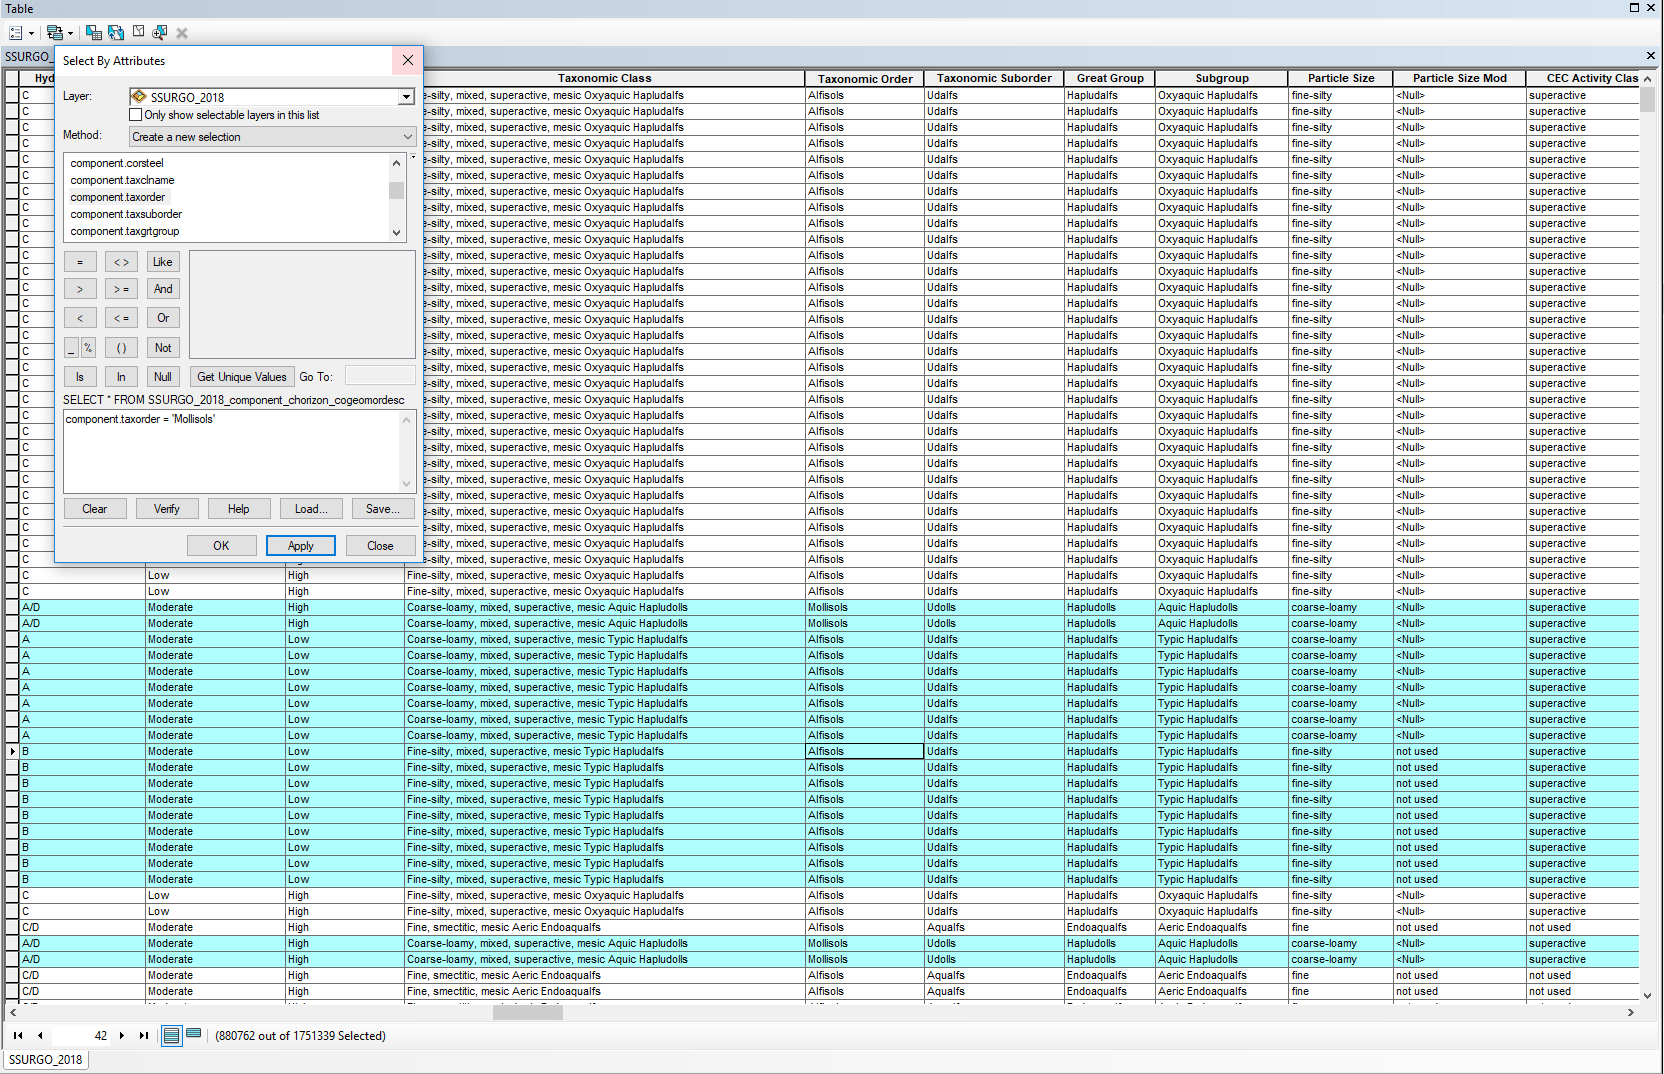Open the Related Tables icon
This screenshot has height=1074, width=1664.
(54, 33)
